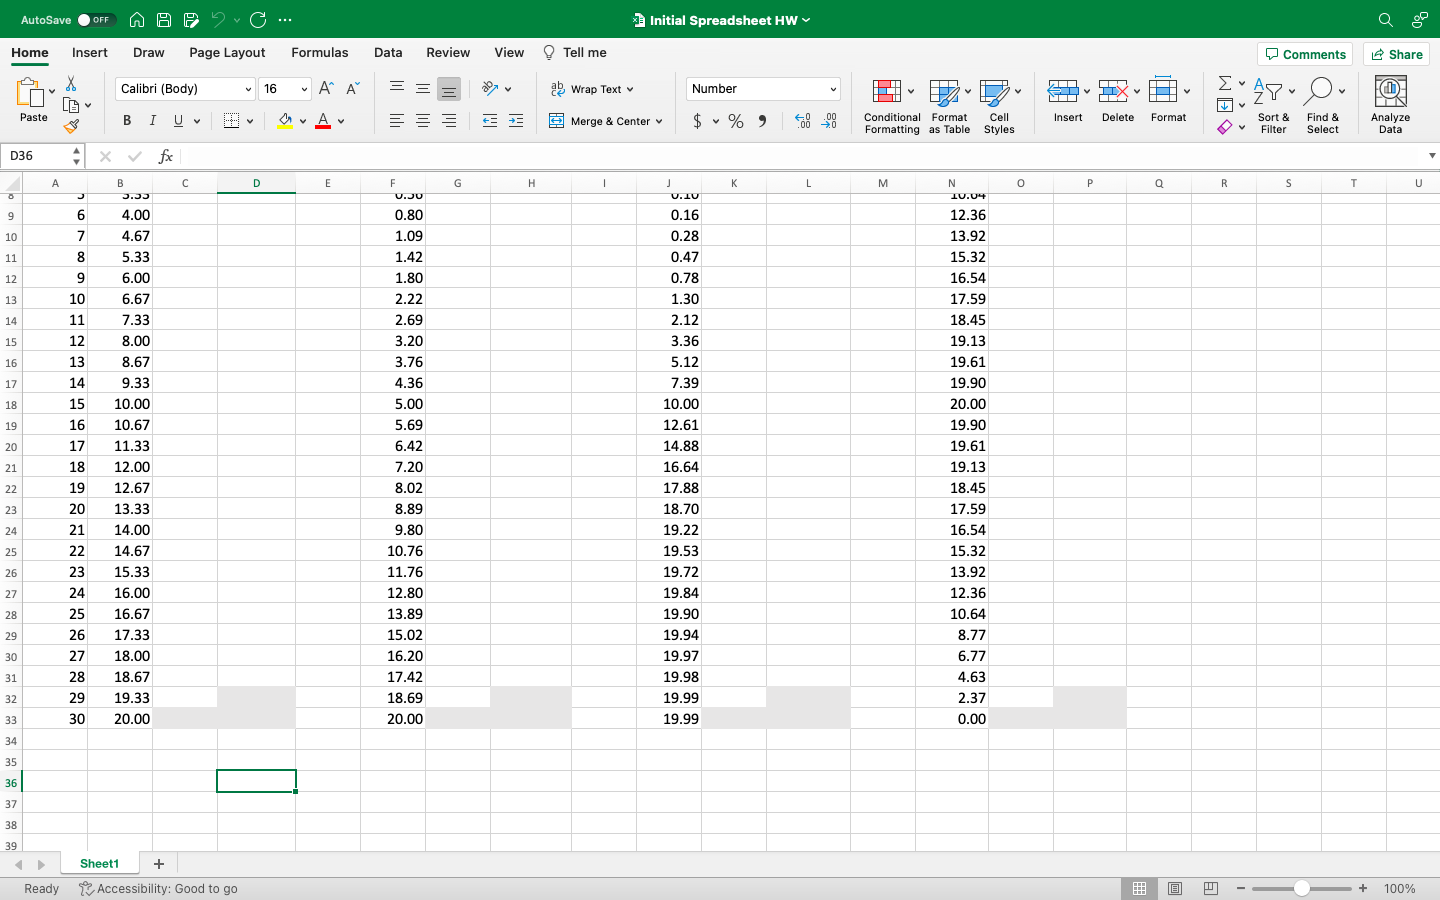The height and width of the screenshot is (900, 1440).
Task: Open Cell Styles gallery
Action: (999, 104)
